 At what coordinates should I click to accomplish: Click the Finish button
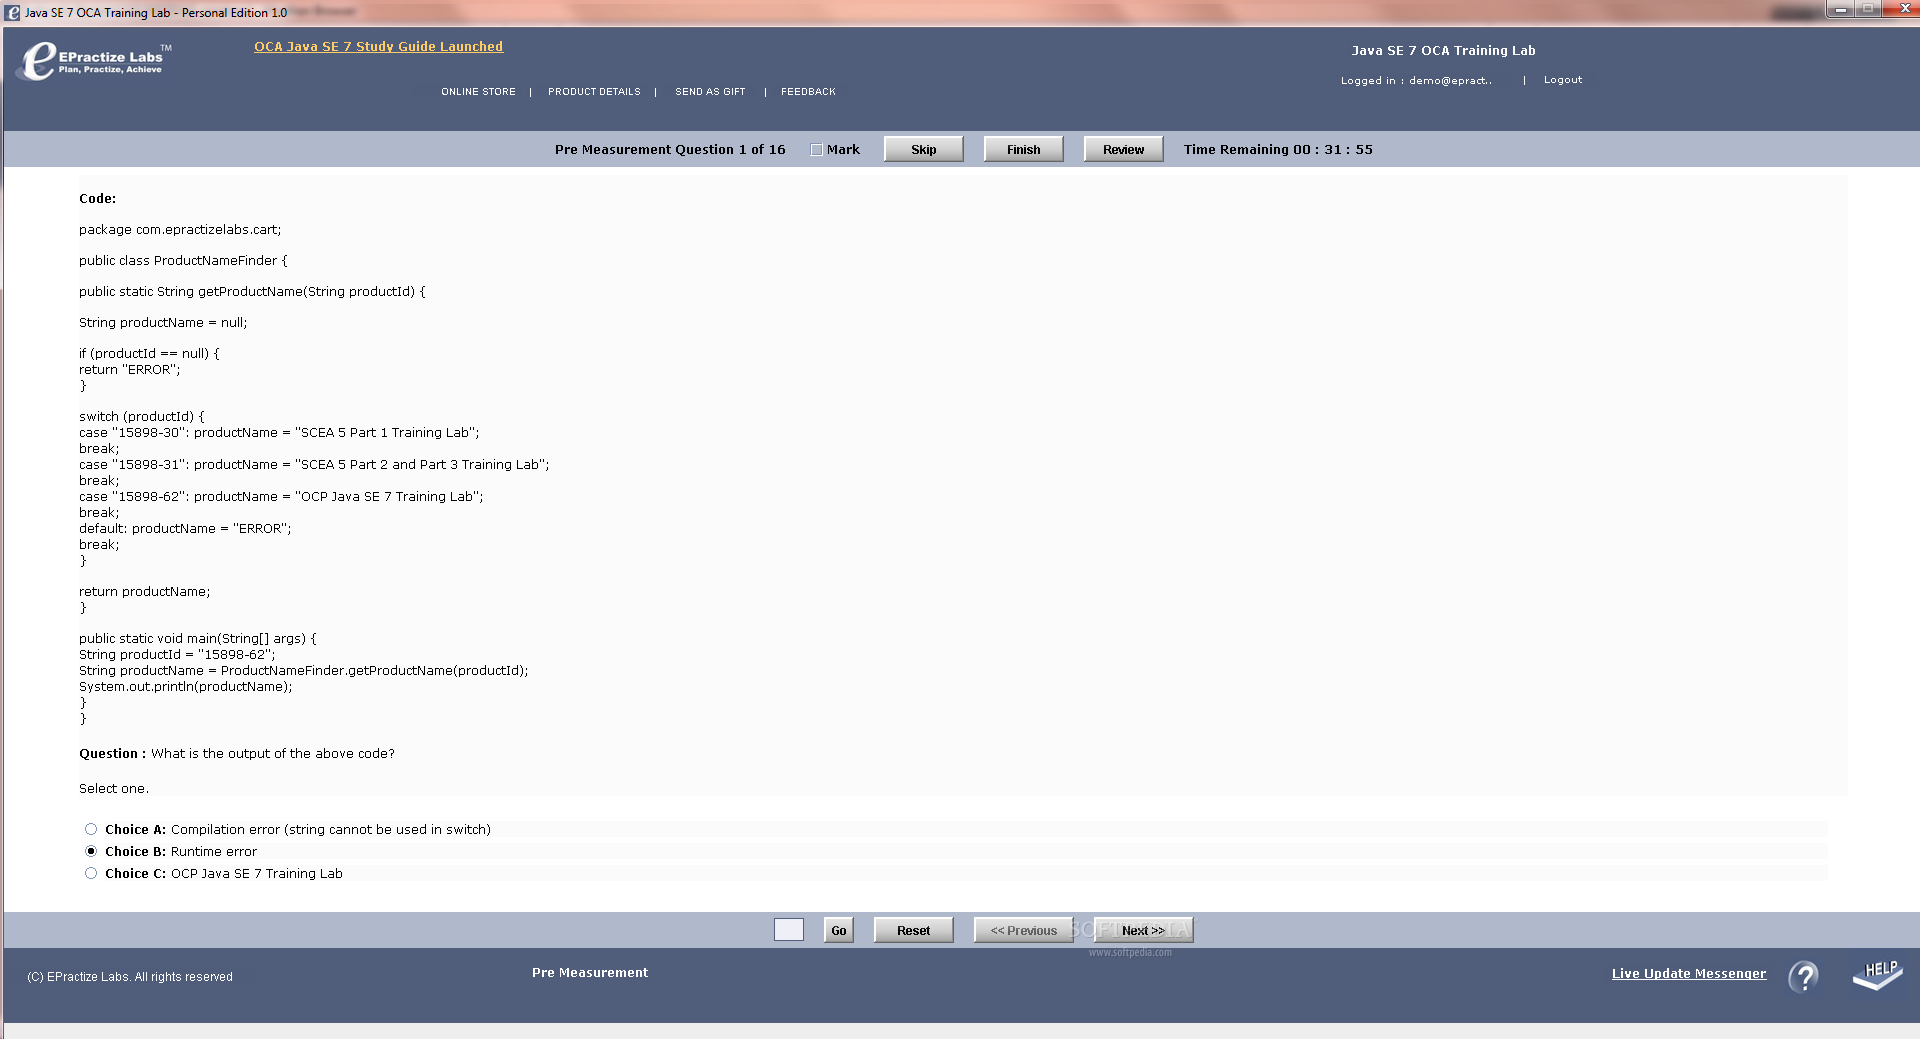coord(1024,149)
